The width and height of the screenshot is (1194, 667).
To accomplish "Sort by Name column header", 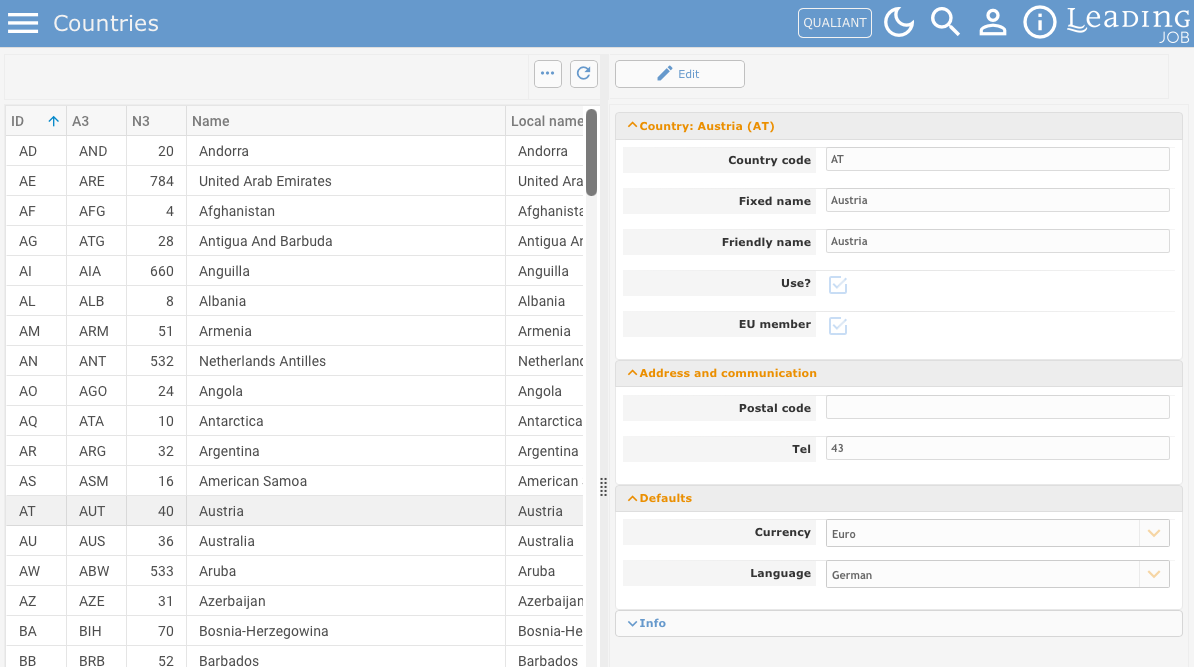I will pos(346,121).
